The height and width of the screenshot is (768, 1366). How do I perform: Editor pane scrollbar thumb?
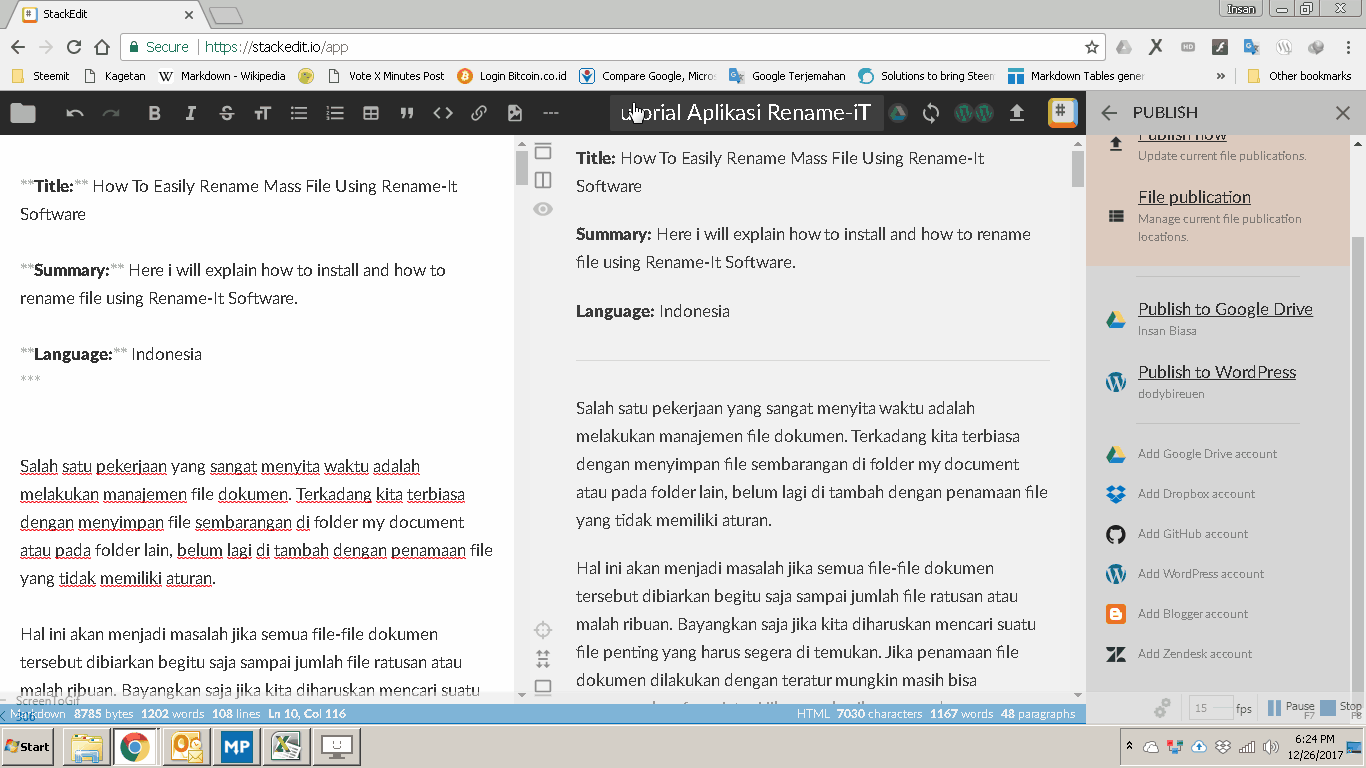(521, 167)
